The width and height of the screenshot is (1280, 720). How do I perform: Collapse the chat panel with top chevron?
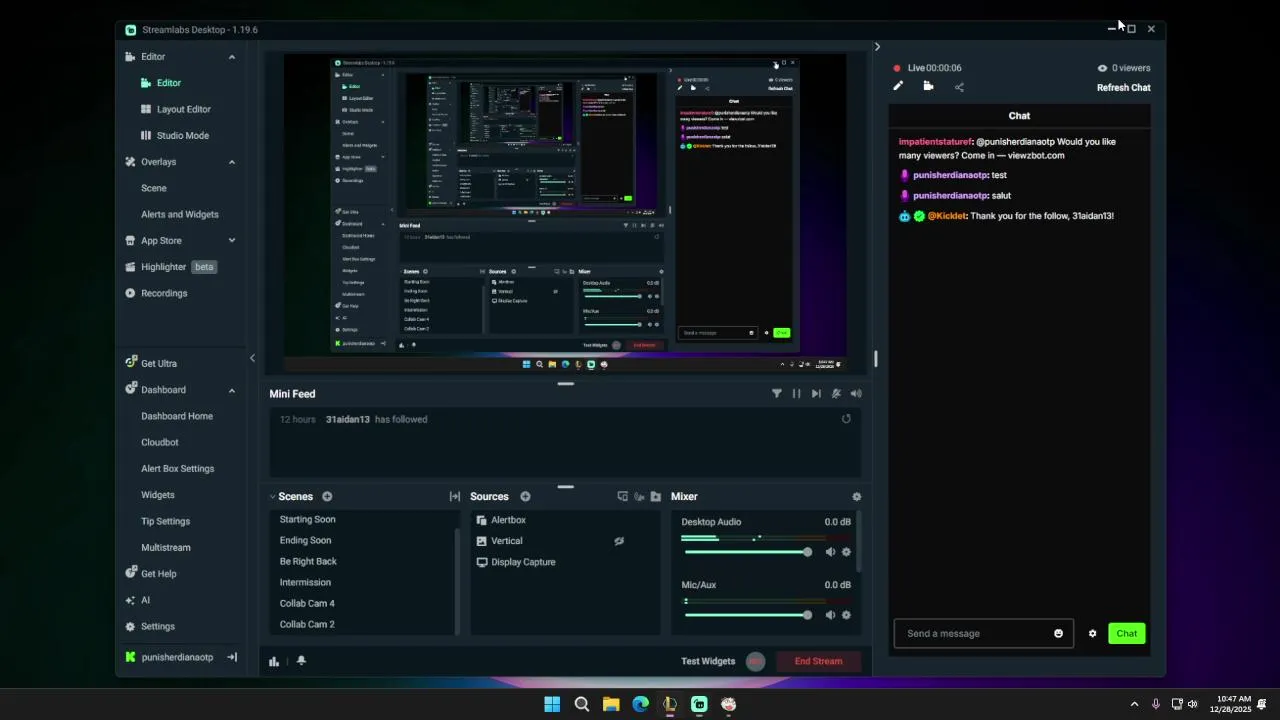coord(877,46)
